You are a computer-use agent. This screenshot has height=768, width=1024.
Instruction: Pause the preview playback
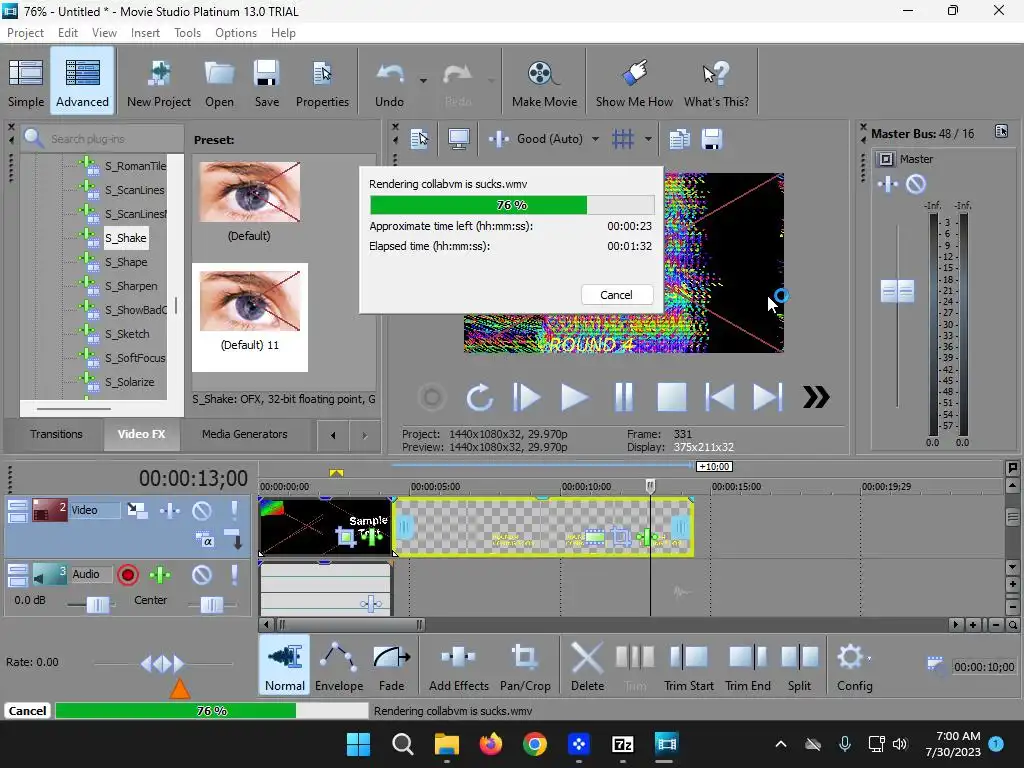(624, 397)
